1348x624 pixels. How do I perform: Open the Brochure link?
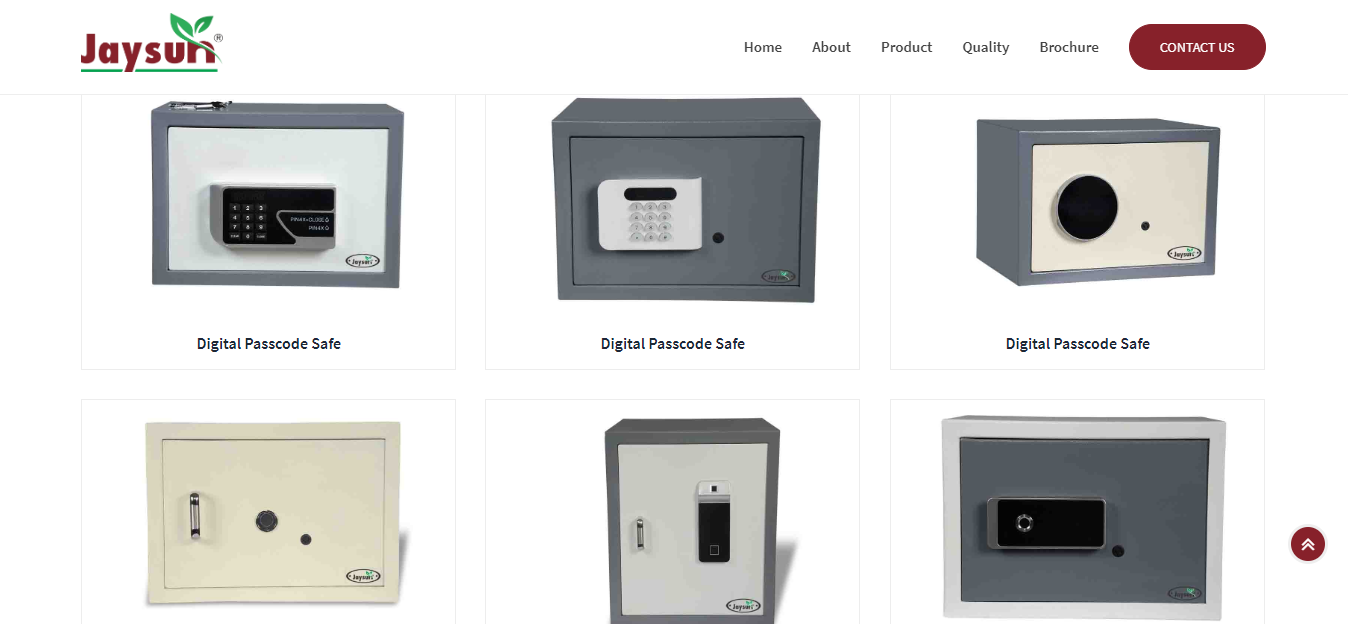[x=1069, y=47]
